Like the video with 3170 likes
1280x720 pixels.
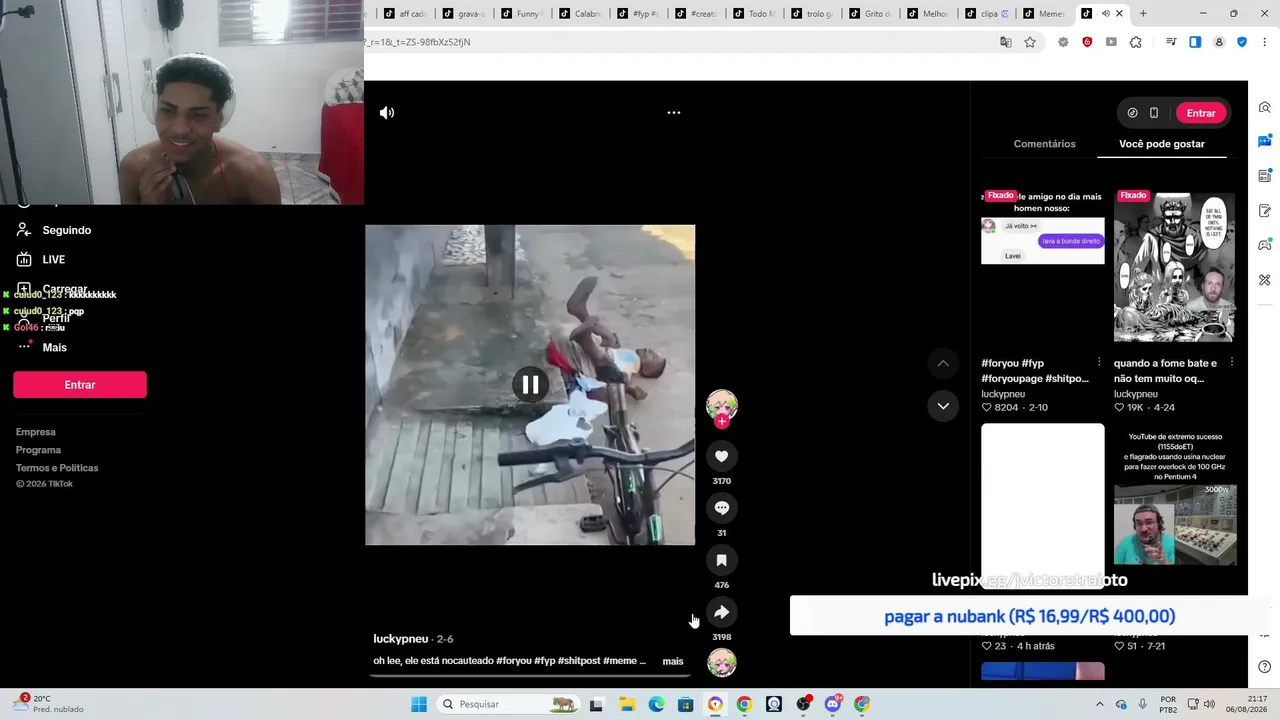(721, 456)
